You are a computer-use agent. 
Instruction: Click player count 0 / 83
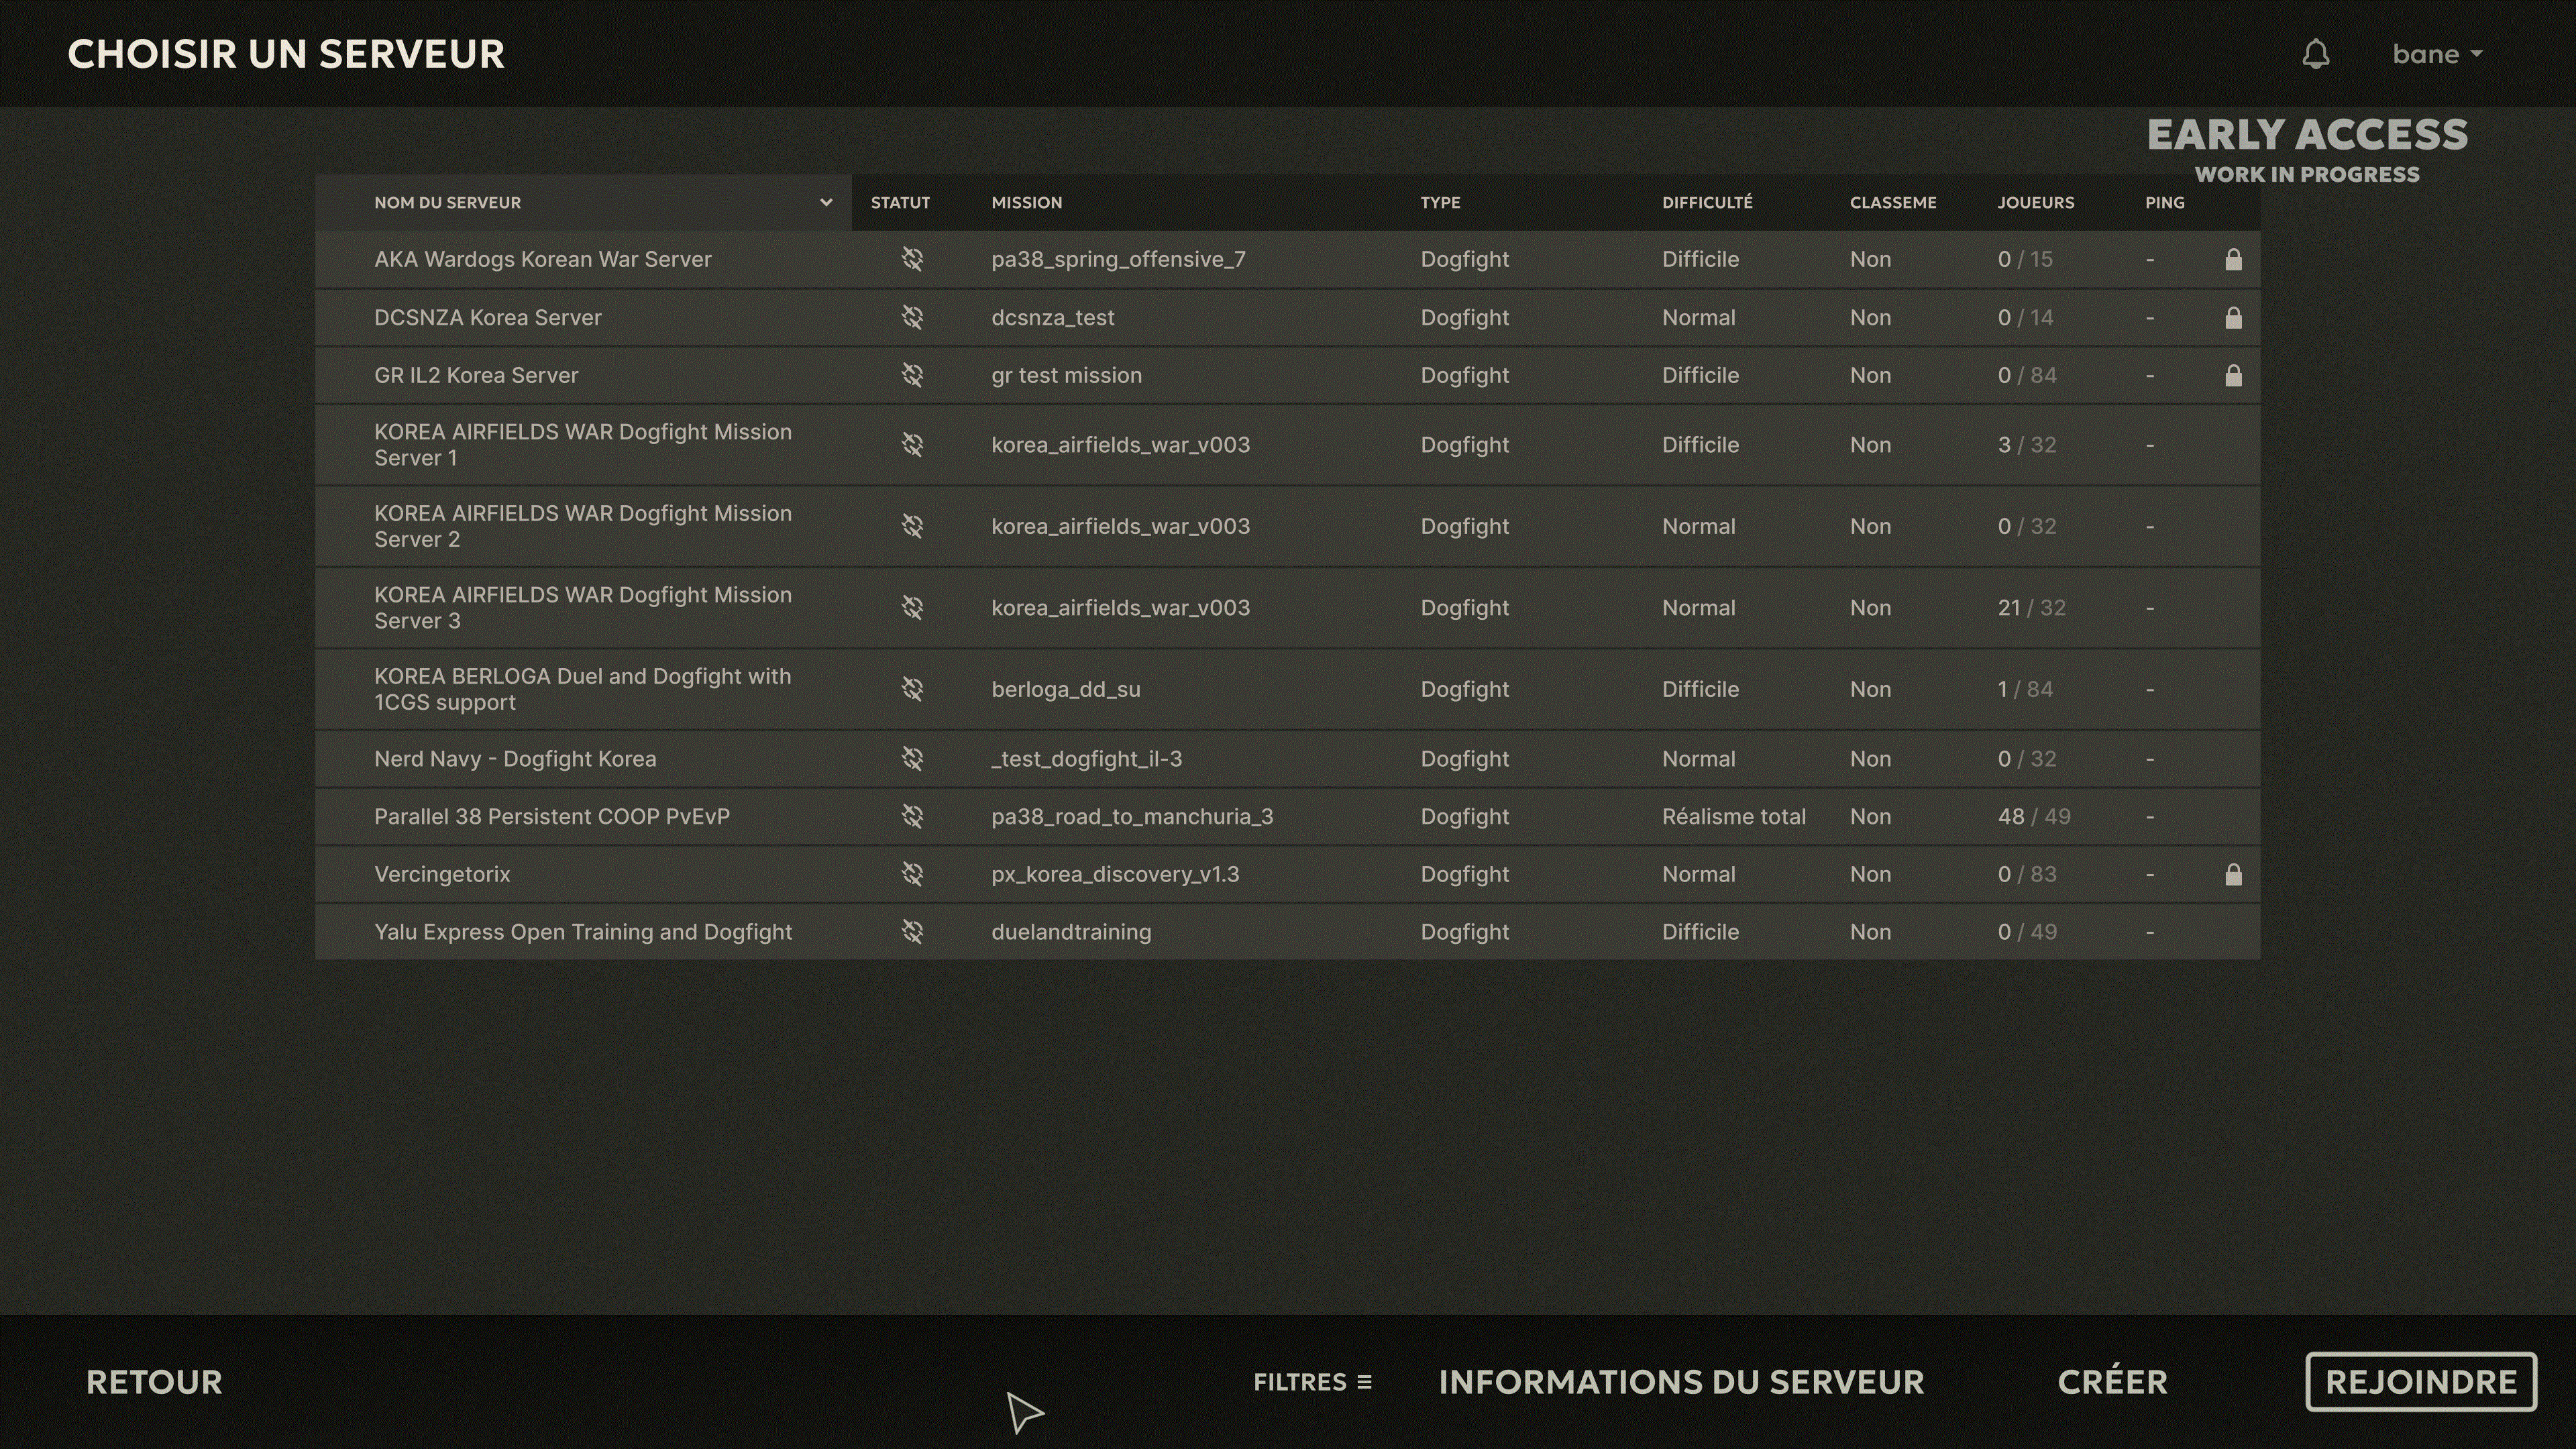[x=2027, y=874]
